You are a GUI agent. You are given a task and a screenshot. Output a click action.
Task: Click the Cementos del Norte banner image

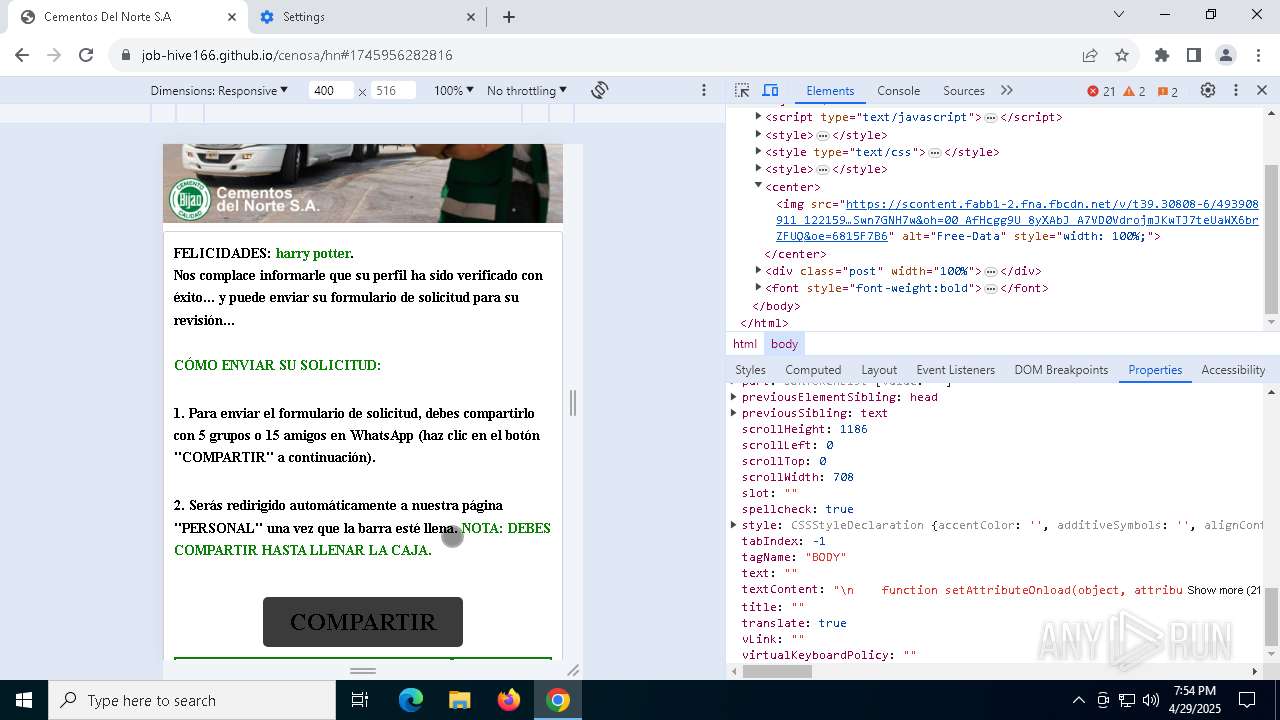point(363,183)
